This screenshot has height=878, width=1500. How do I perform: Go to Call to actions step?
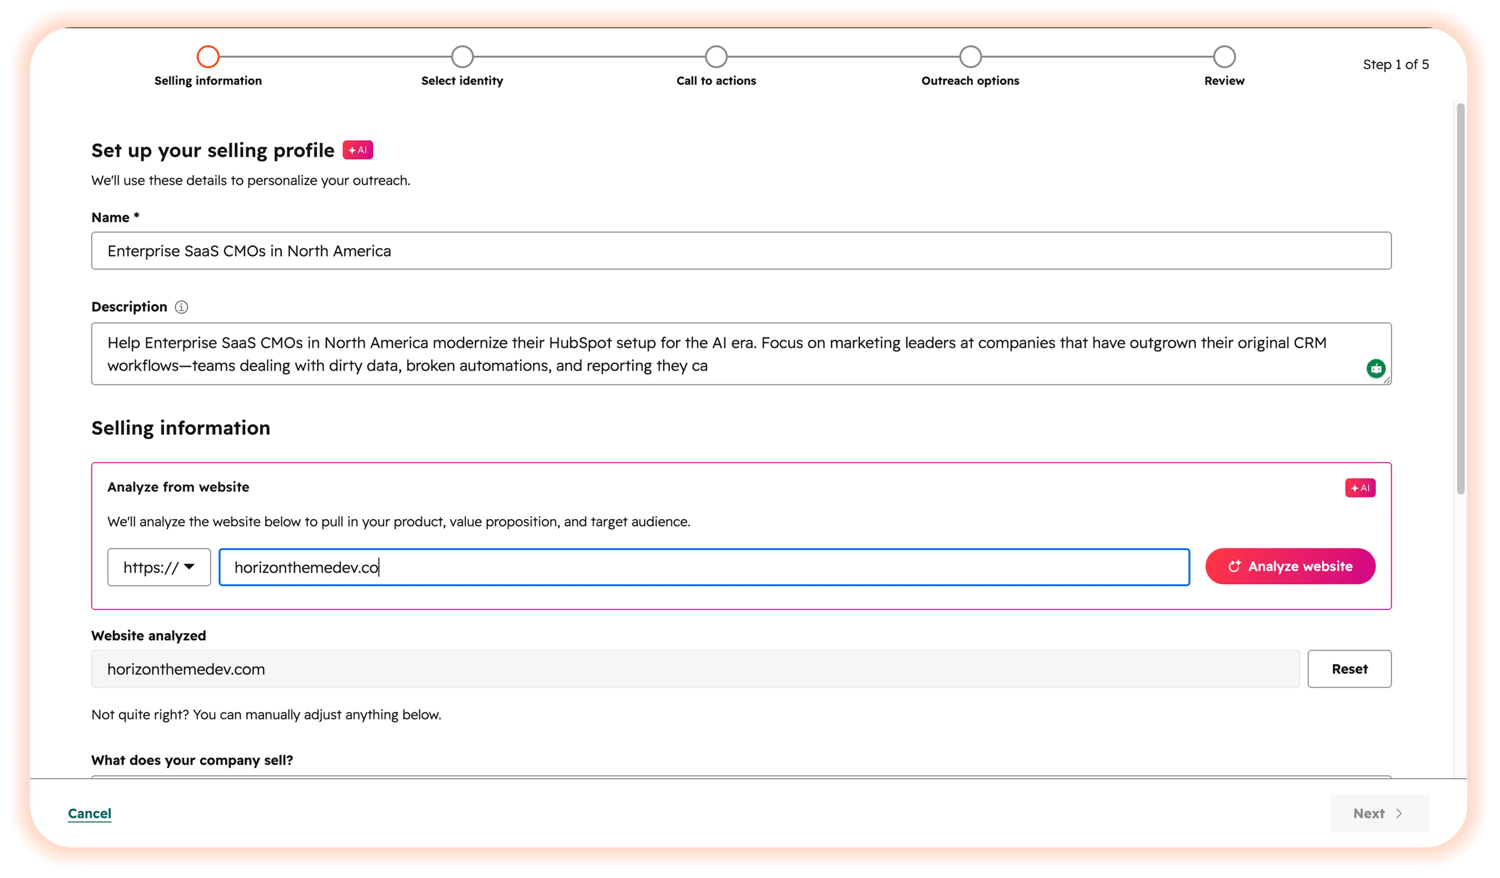point(716,57)
